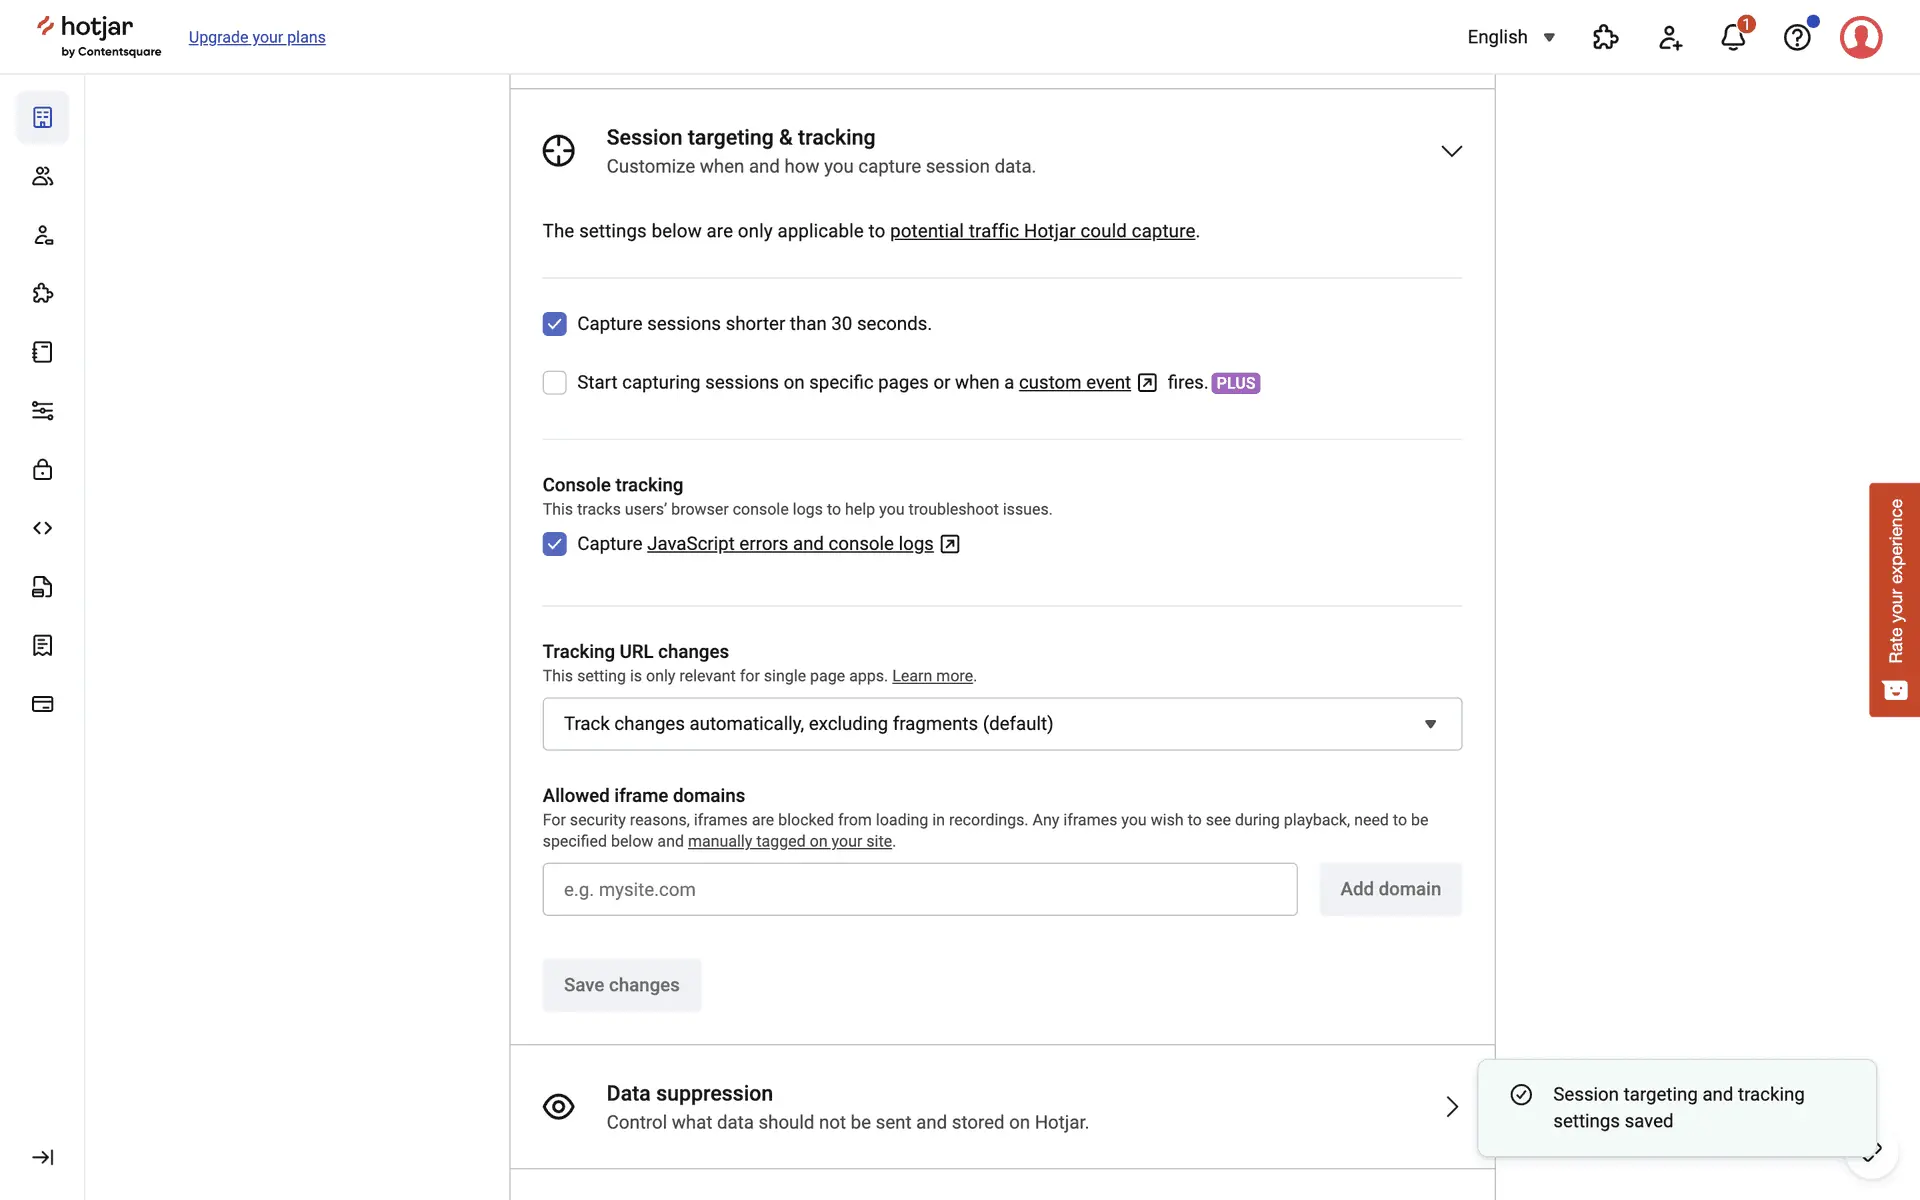
Task: Open the billing card sidebar icon
Action: 42,704
